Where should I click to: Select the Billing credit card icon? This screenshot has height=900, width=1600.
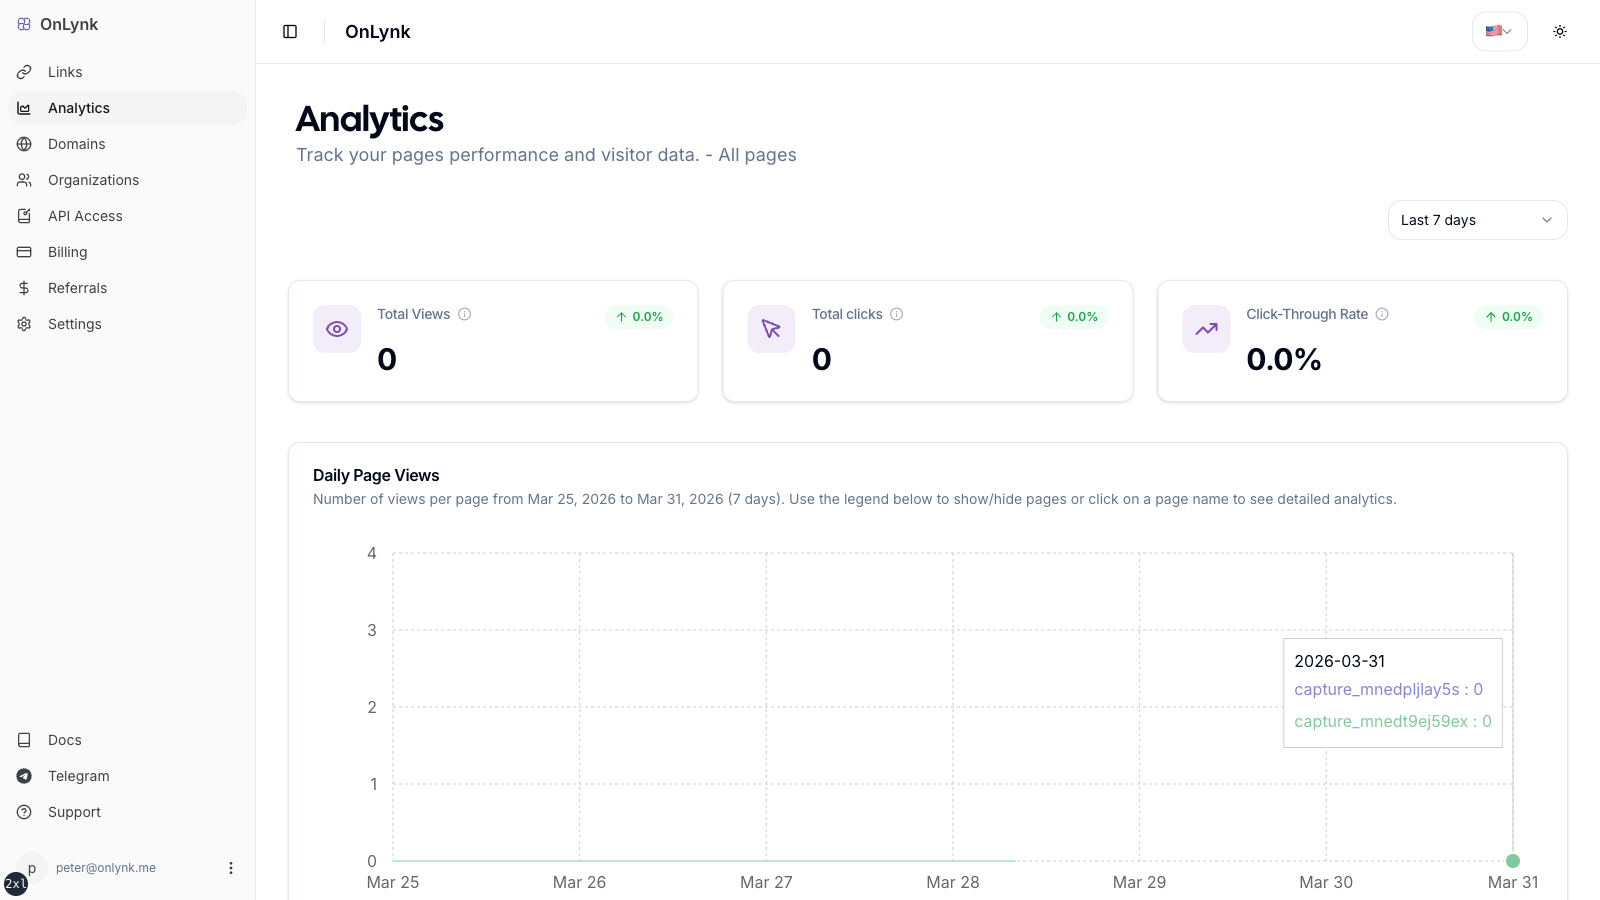[x=25, y=251]
